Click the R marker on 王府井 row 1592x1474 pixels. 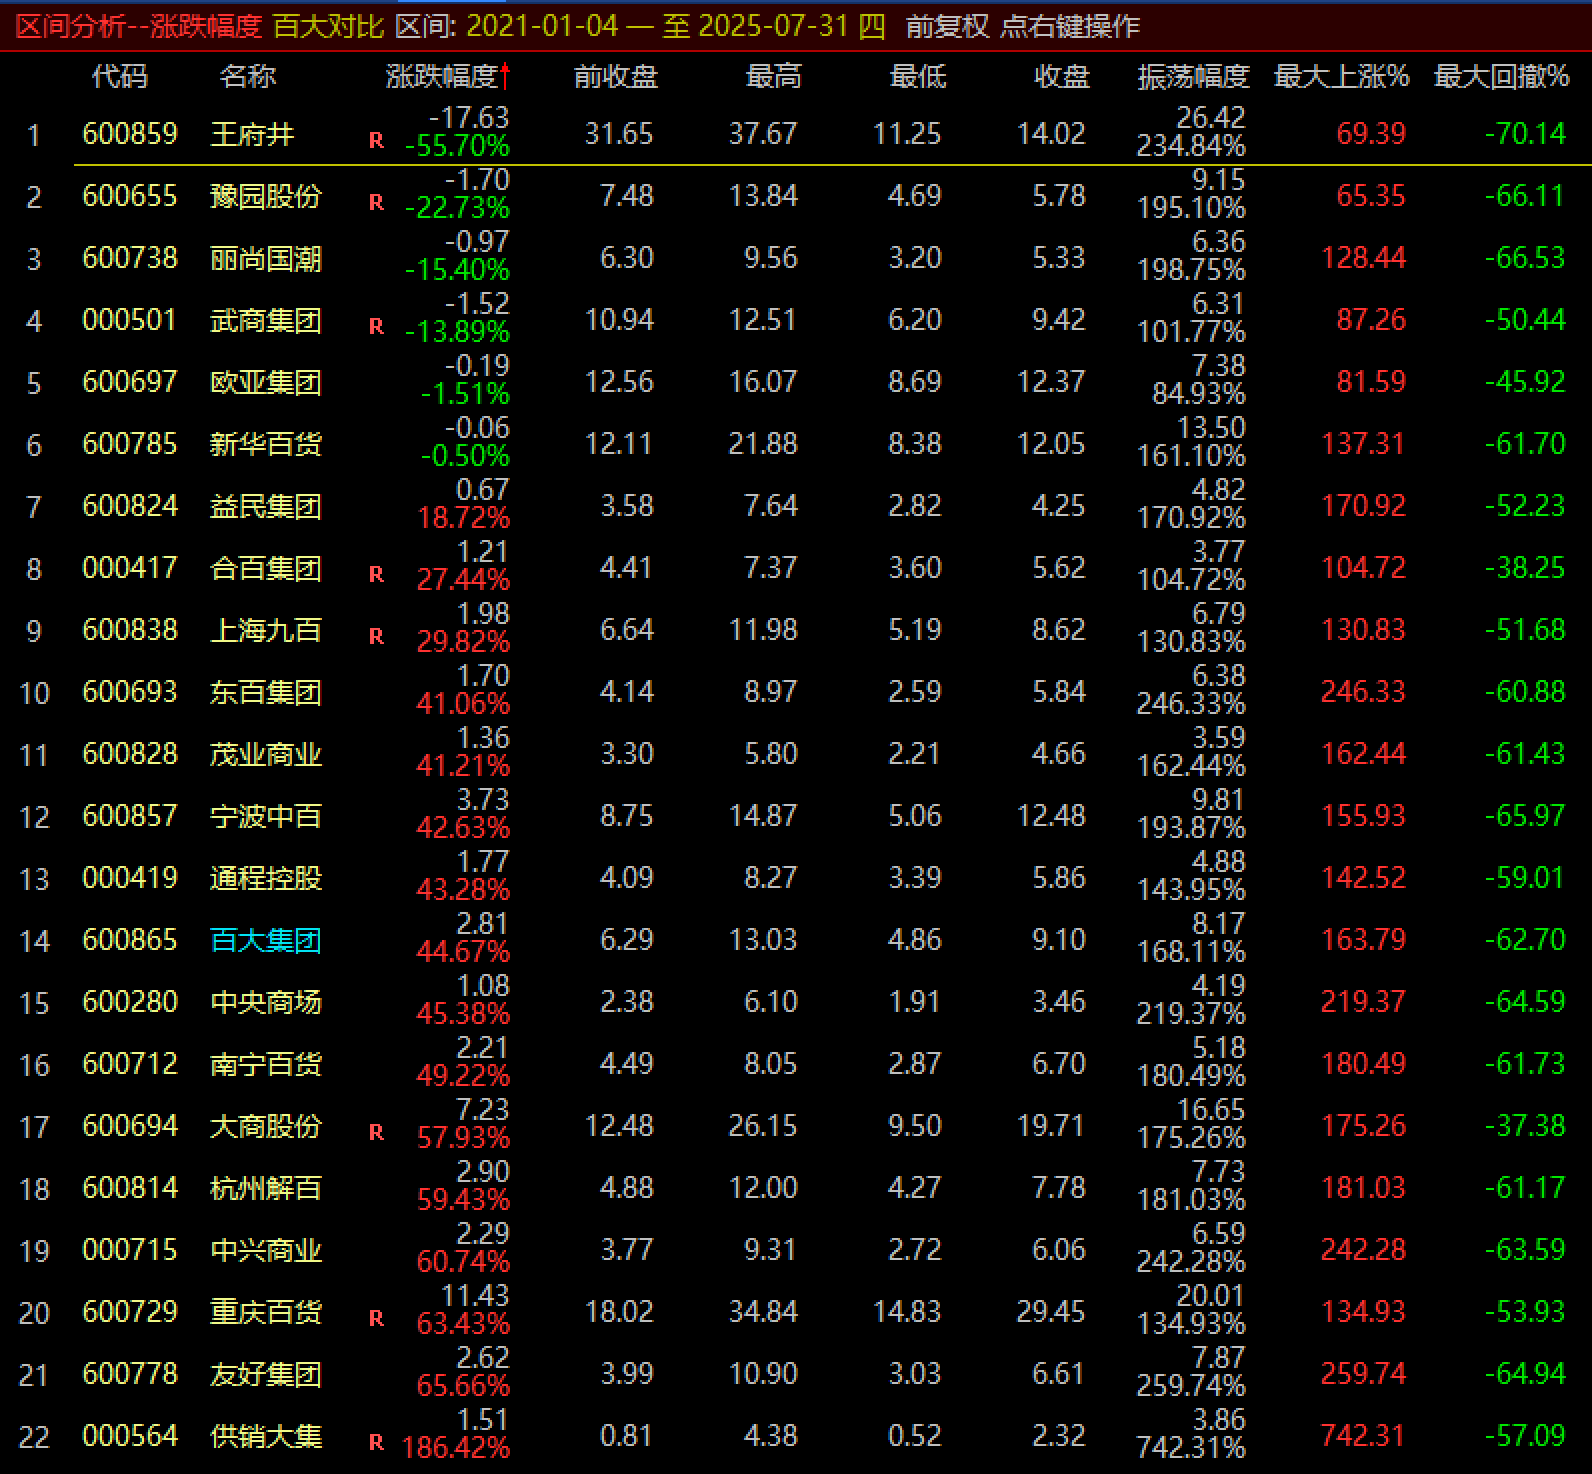[x=376, y=141]
